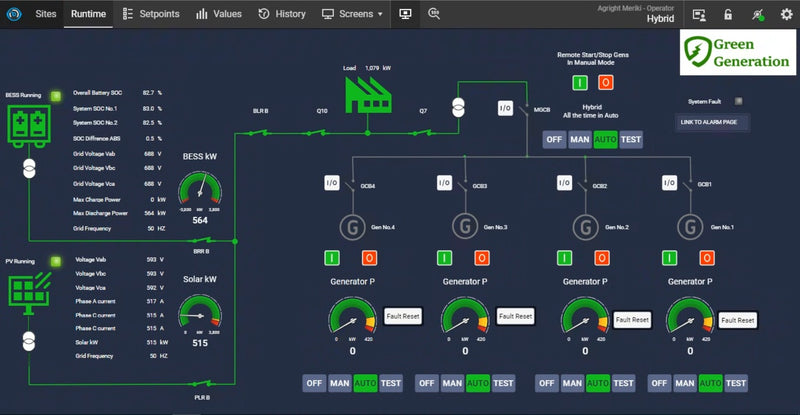Click the BESS Running status indicator
The image size is (800, 415).
[x=56, y=95]
